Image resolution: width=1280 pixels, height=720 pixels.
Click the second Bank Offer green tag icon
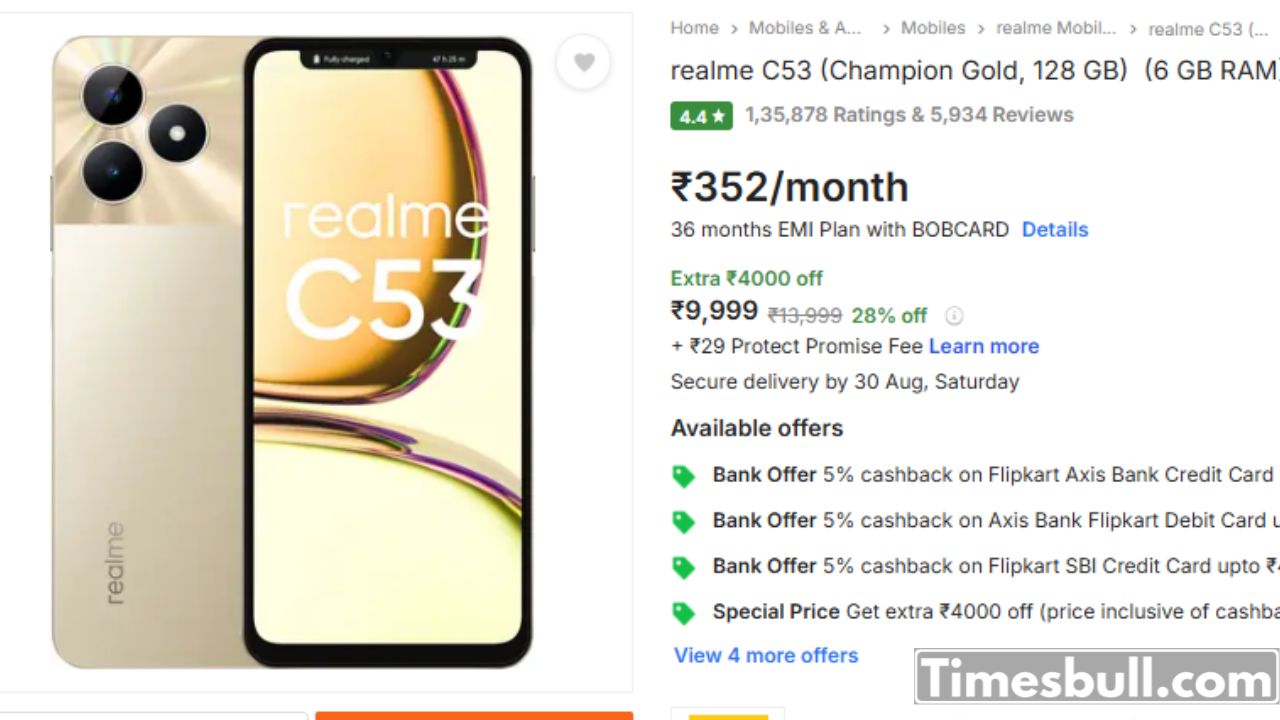(x=684, y=522)
